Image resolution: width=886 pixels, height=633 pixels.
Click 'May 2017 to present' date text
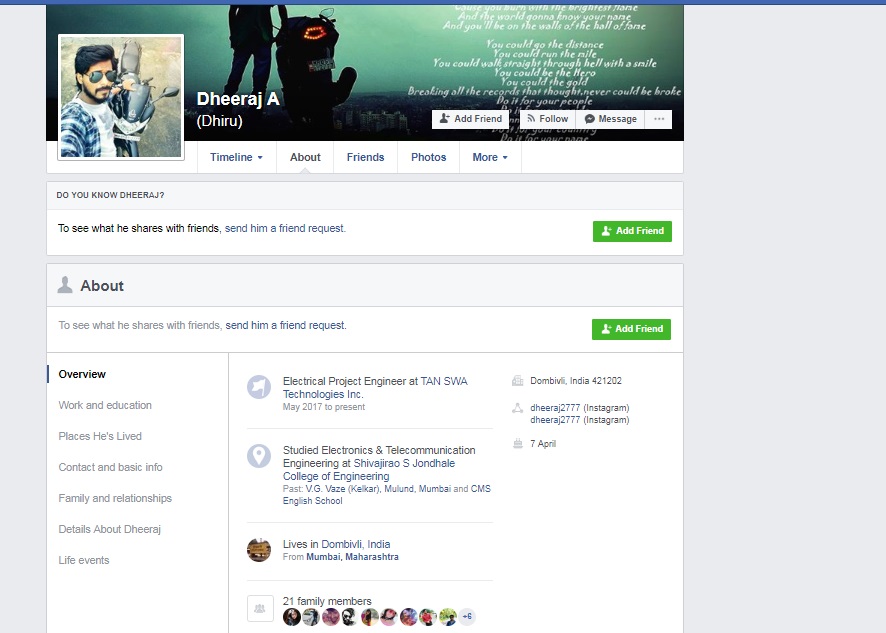pos(324,407)
